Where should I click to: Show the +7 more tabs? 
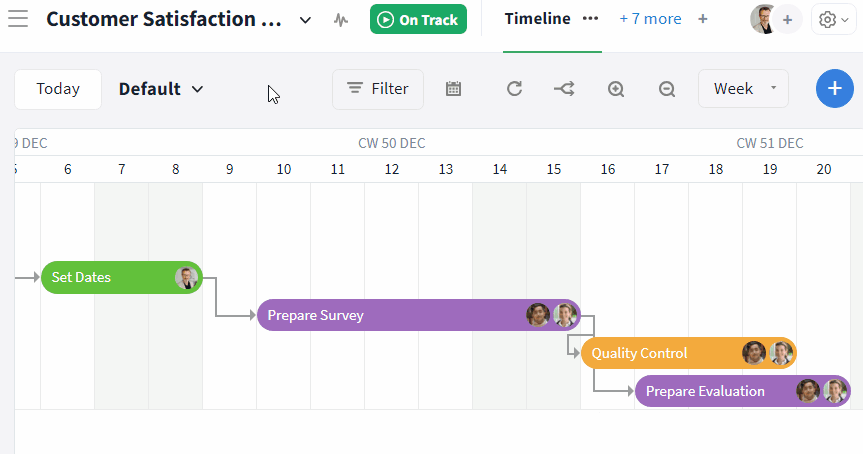pyautogui.click(x=650, y=19)
